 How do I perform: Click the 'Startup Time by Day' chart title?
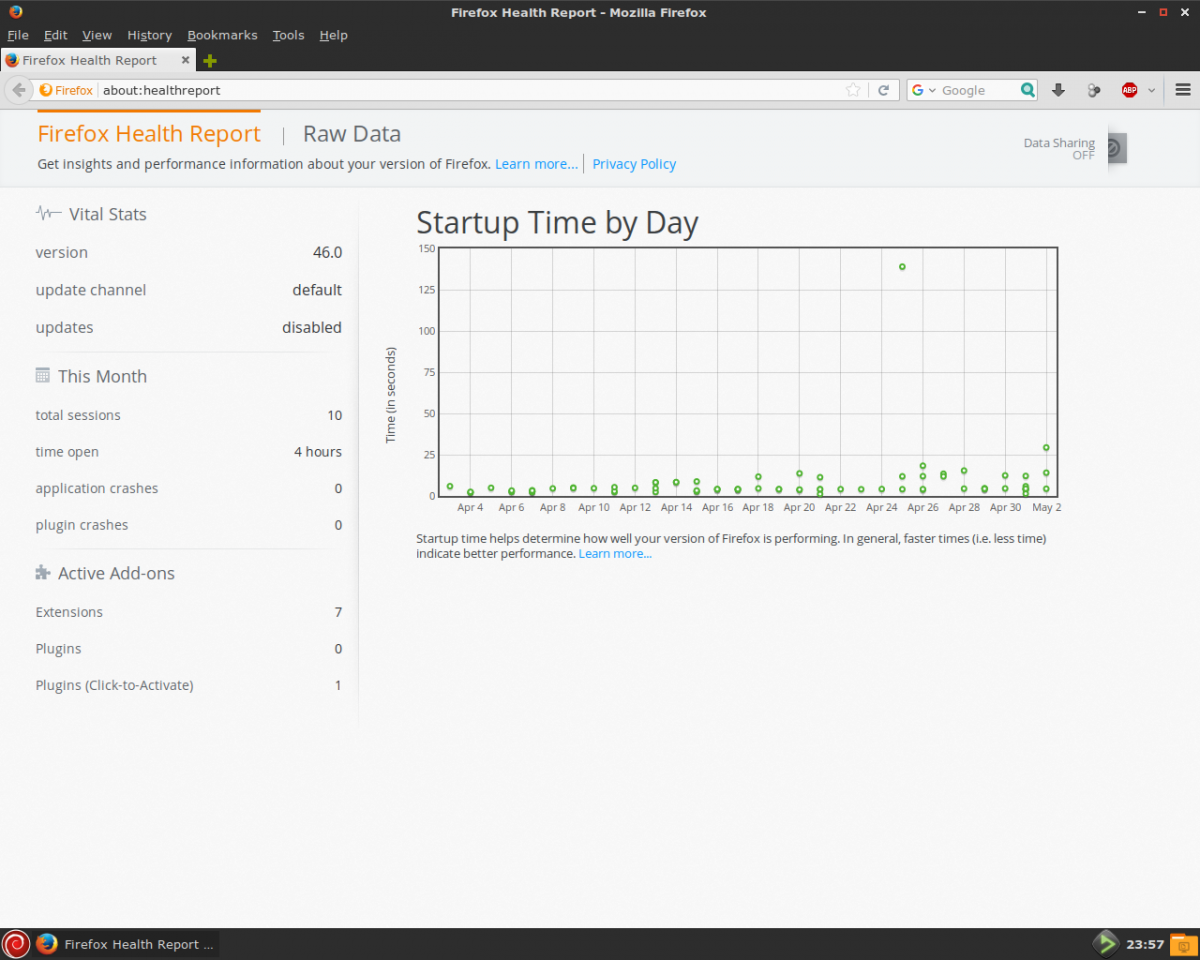557,222
